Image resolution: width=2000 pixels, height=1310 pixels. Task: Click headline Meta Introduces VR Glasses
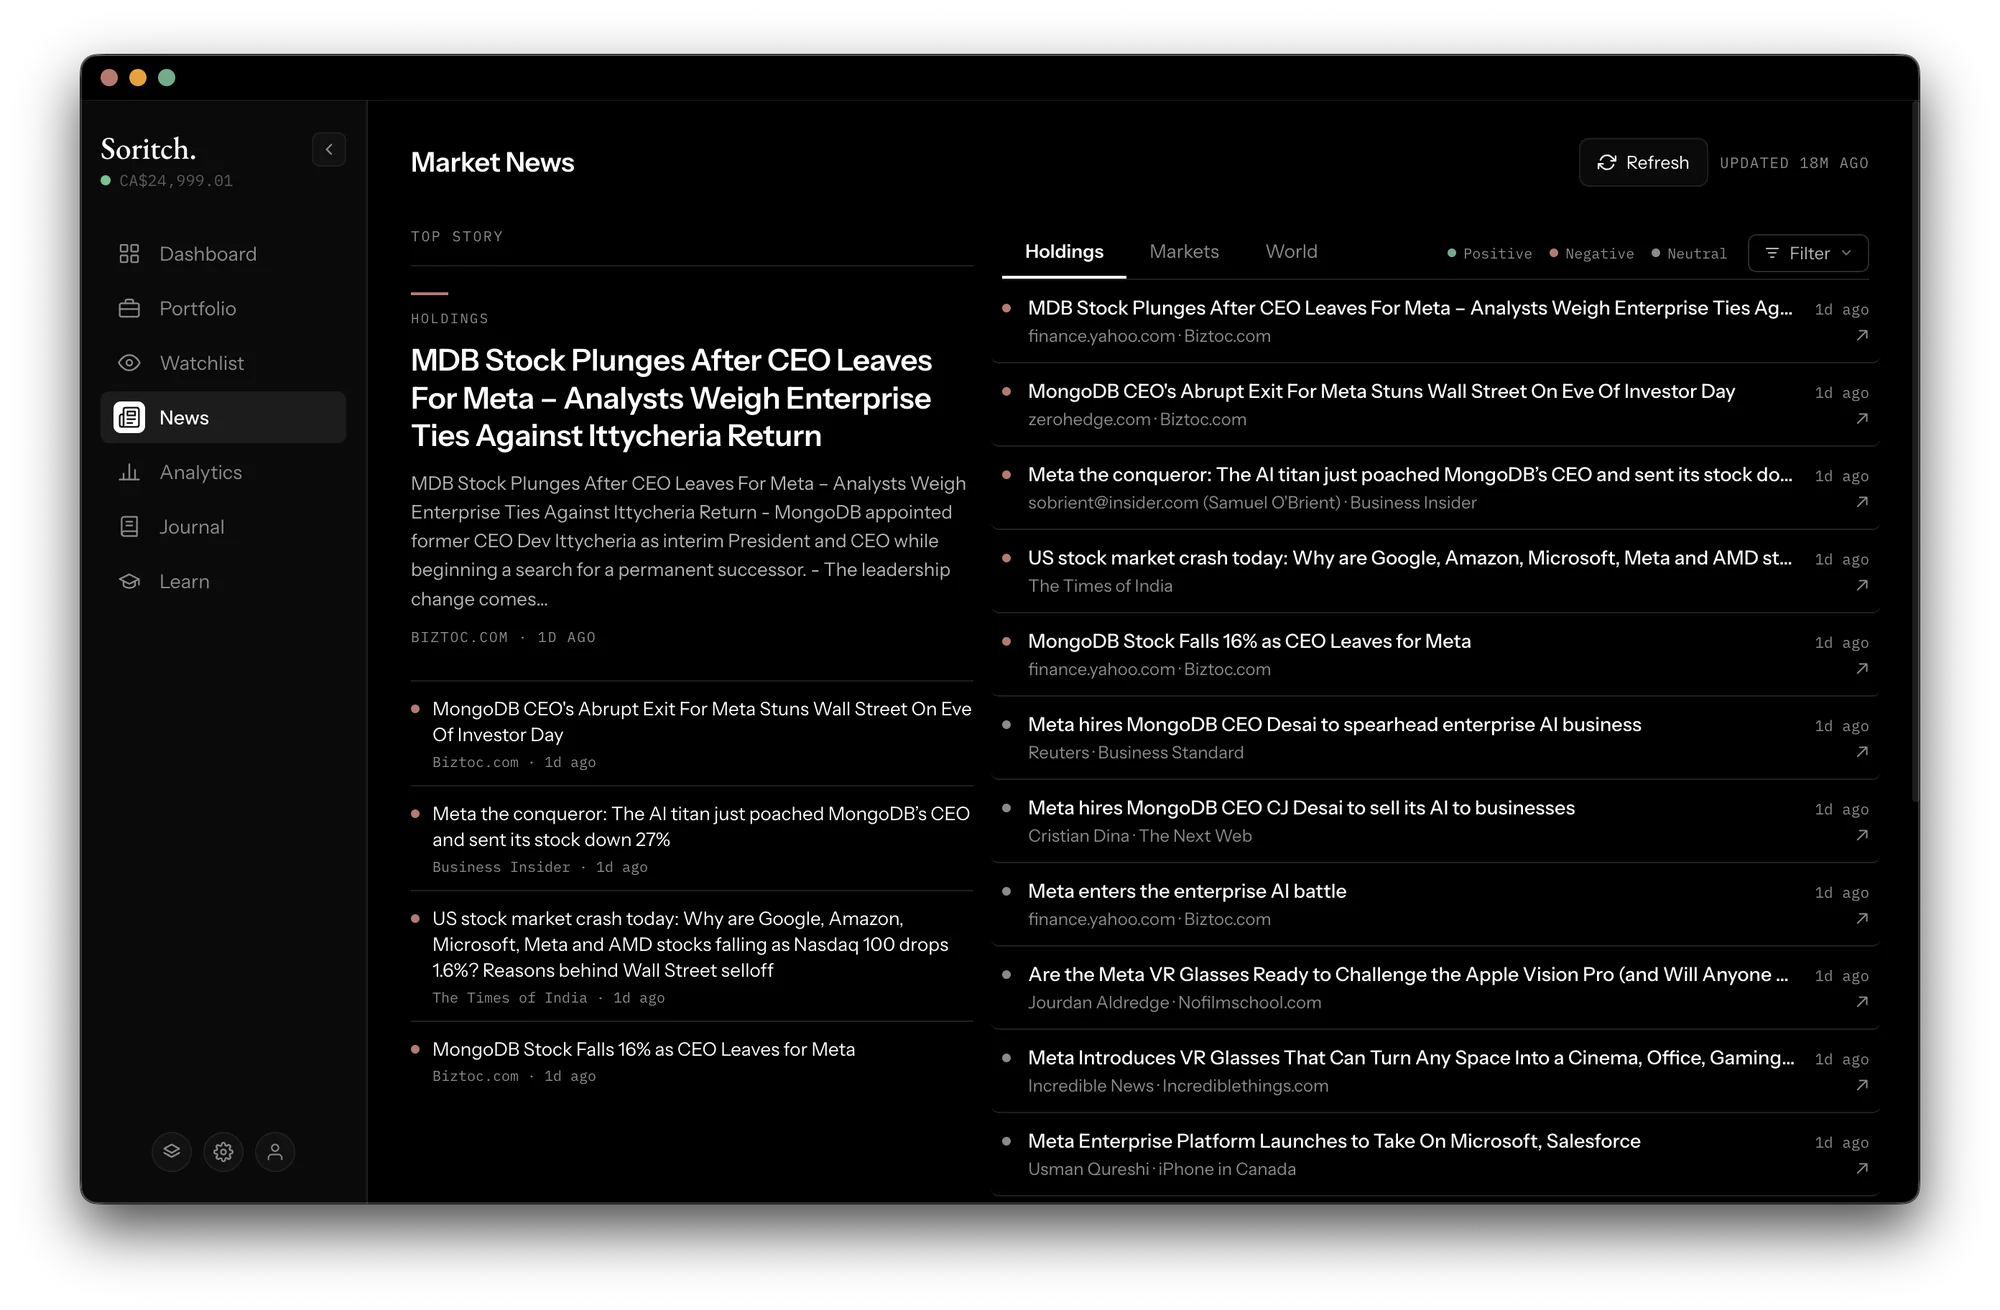click(x=1411, y=1058)
